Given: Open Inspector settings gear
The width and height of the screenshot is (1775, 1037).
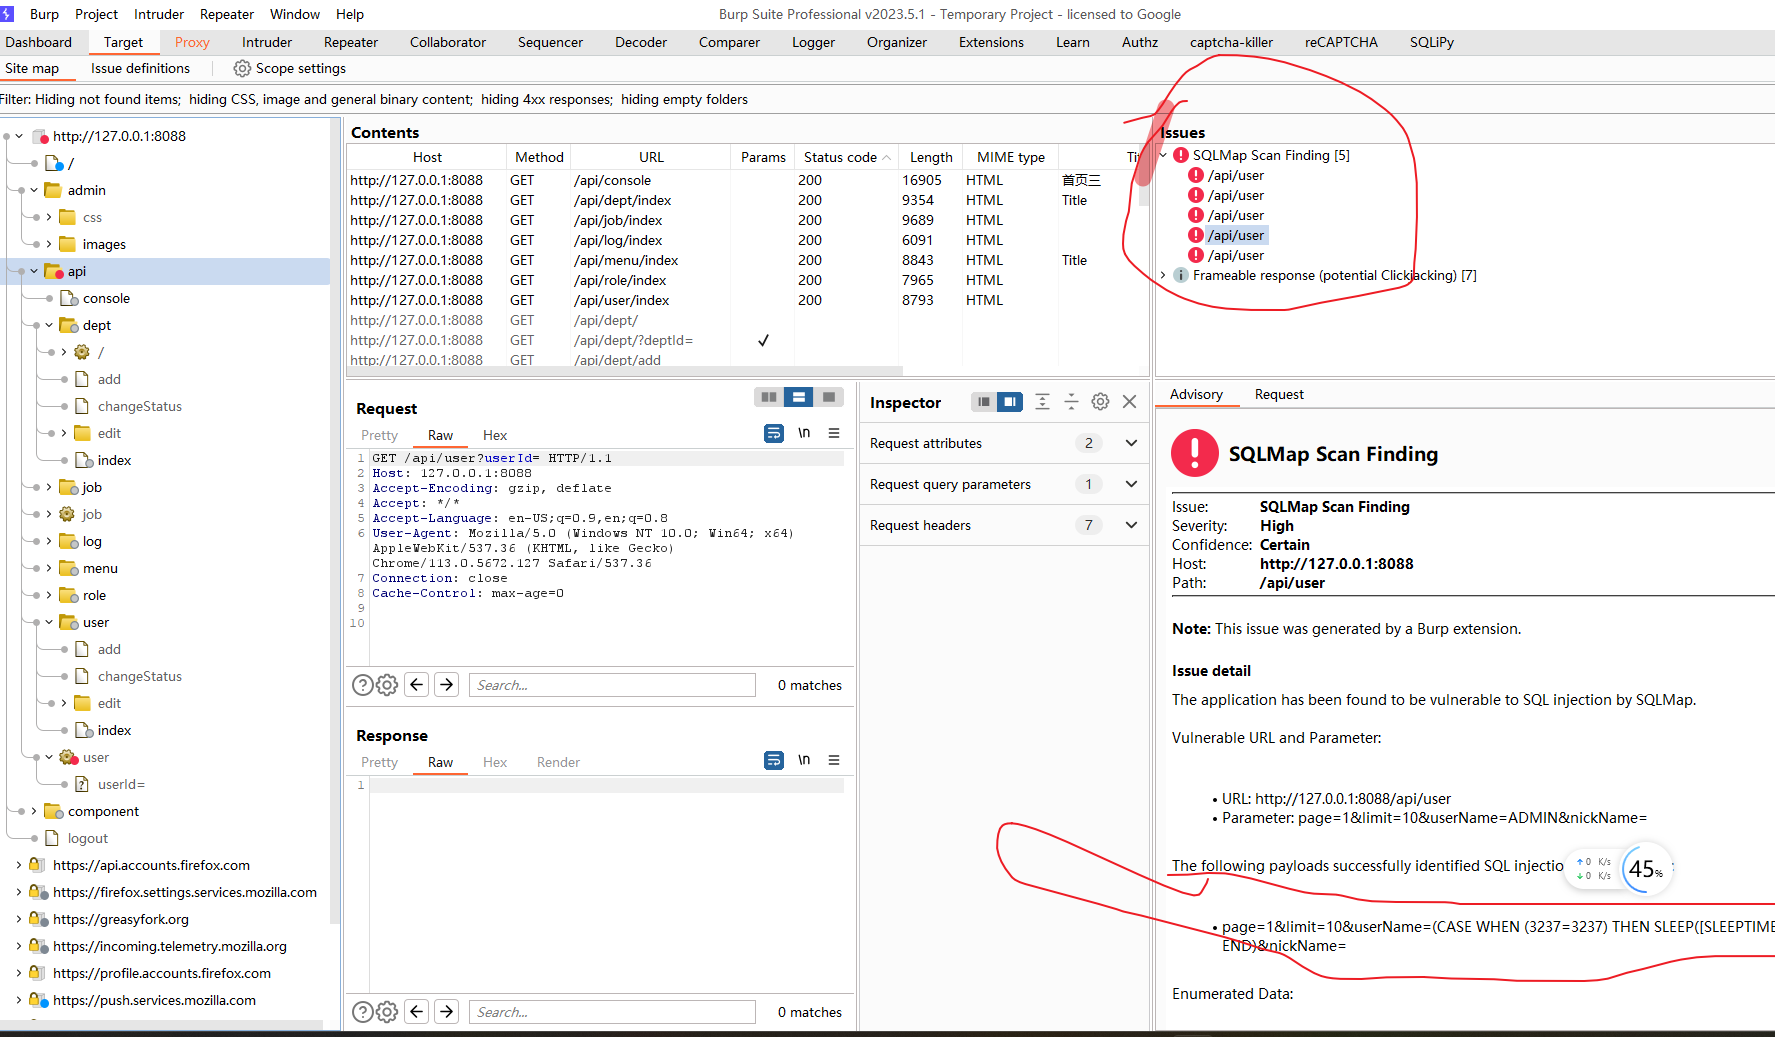Looking at the screenshot, I should point(1100,401).
